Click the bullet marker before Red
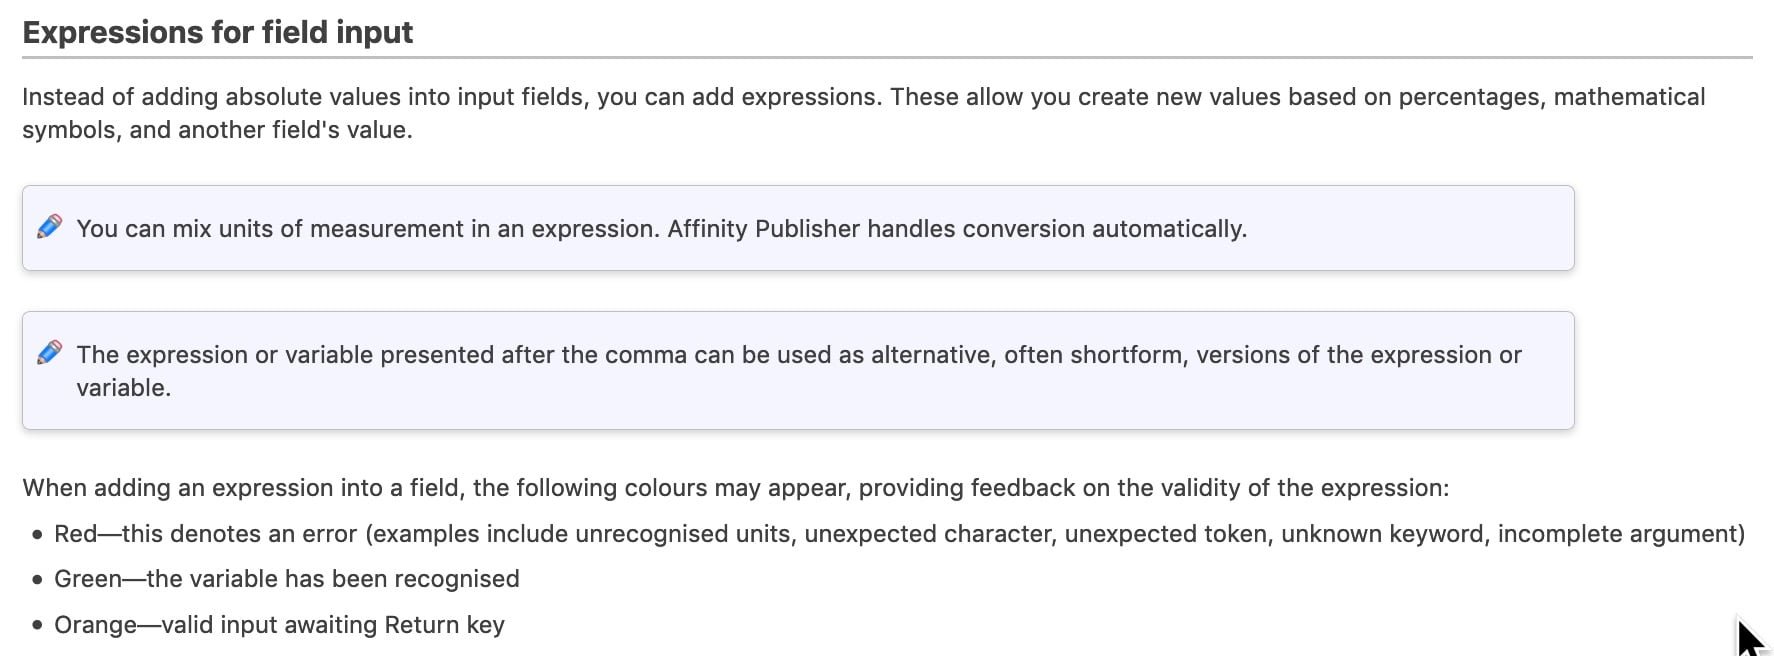 click(37, 535)
